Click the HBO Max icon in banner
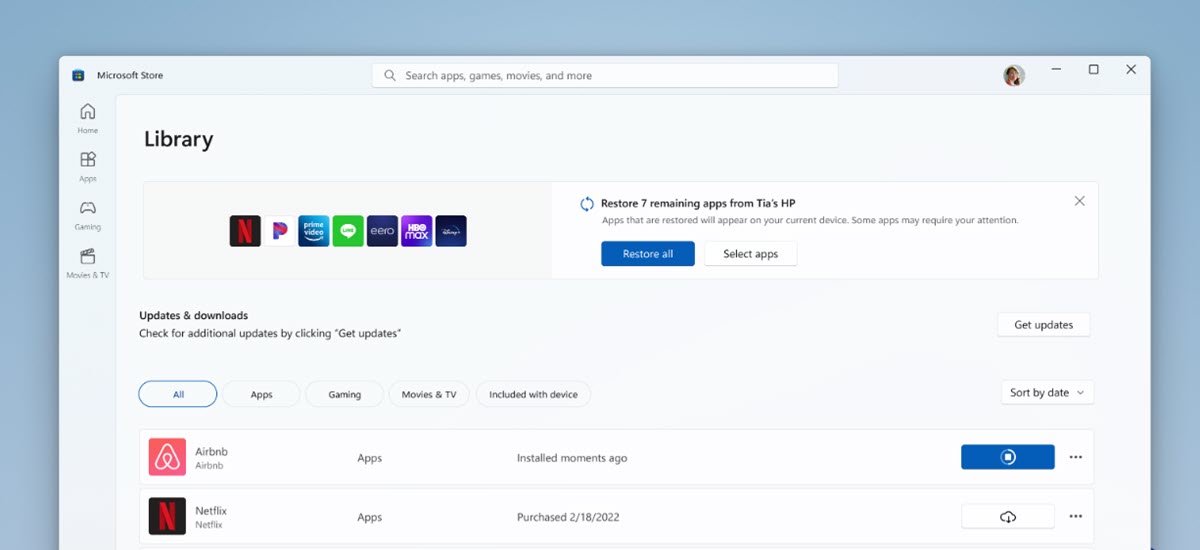 (417, 231)
